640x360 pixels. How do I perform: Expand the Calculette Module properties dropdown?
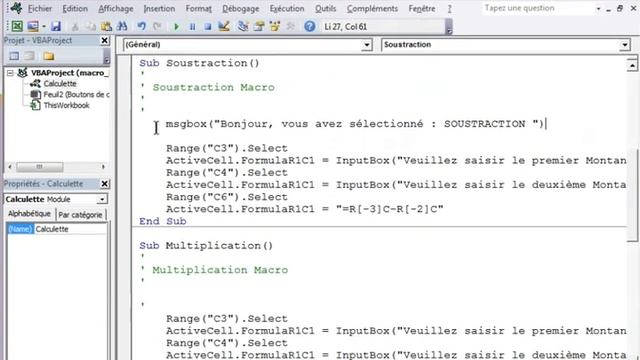[102, 199]
